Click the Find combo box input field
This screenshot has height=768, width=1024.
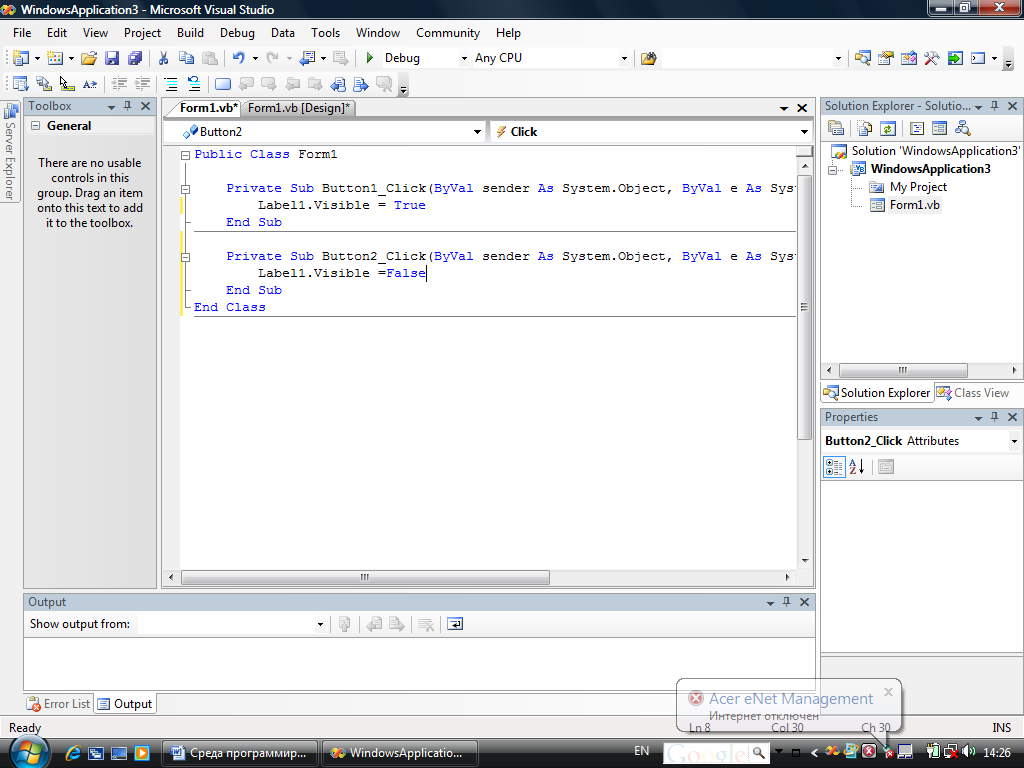tap(748, 58)
